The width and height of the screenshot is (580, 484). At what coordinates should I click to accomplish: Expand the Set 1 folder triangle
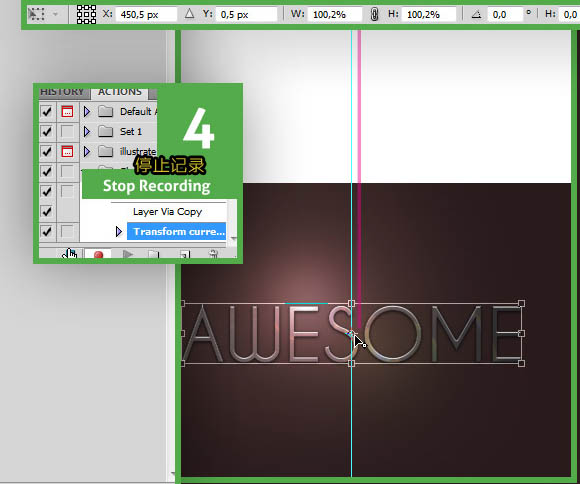tap(87, 131)
